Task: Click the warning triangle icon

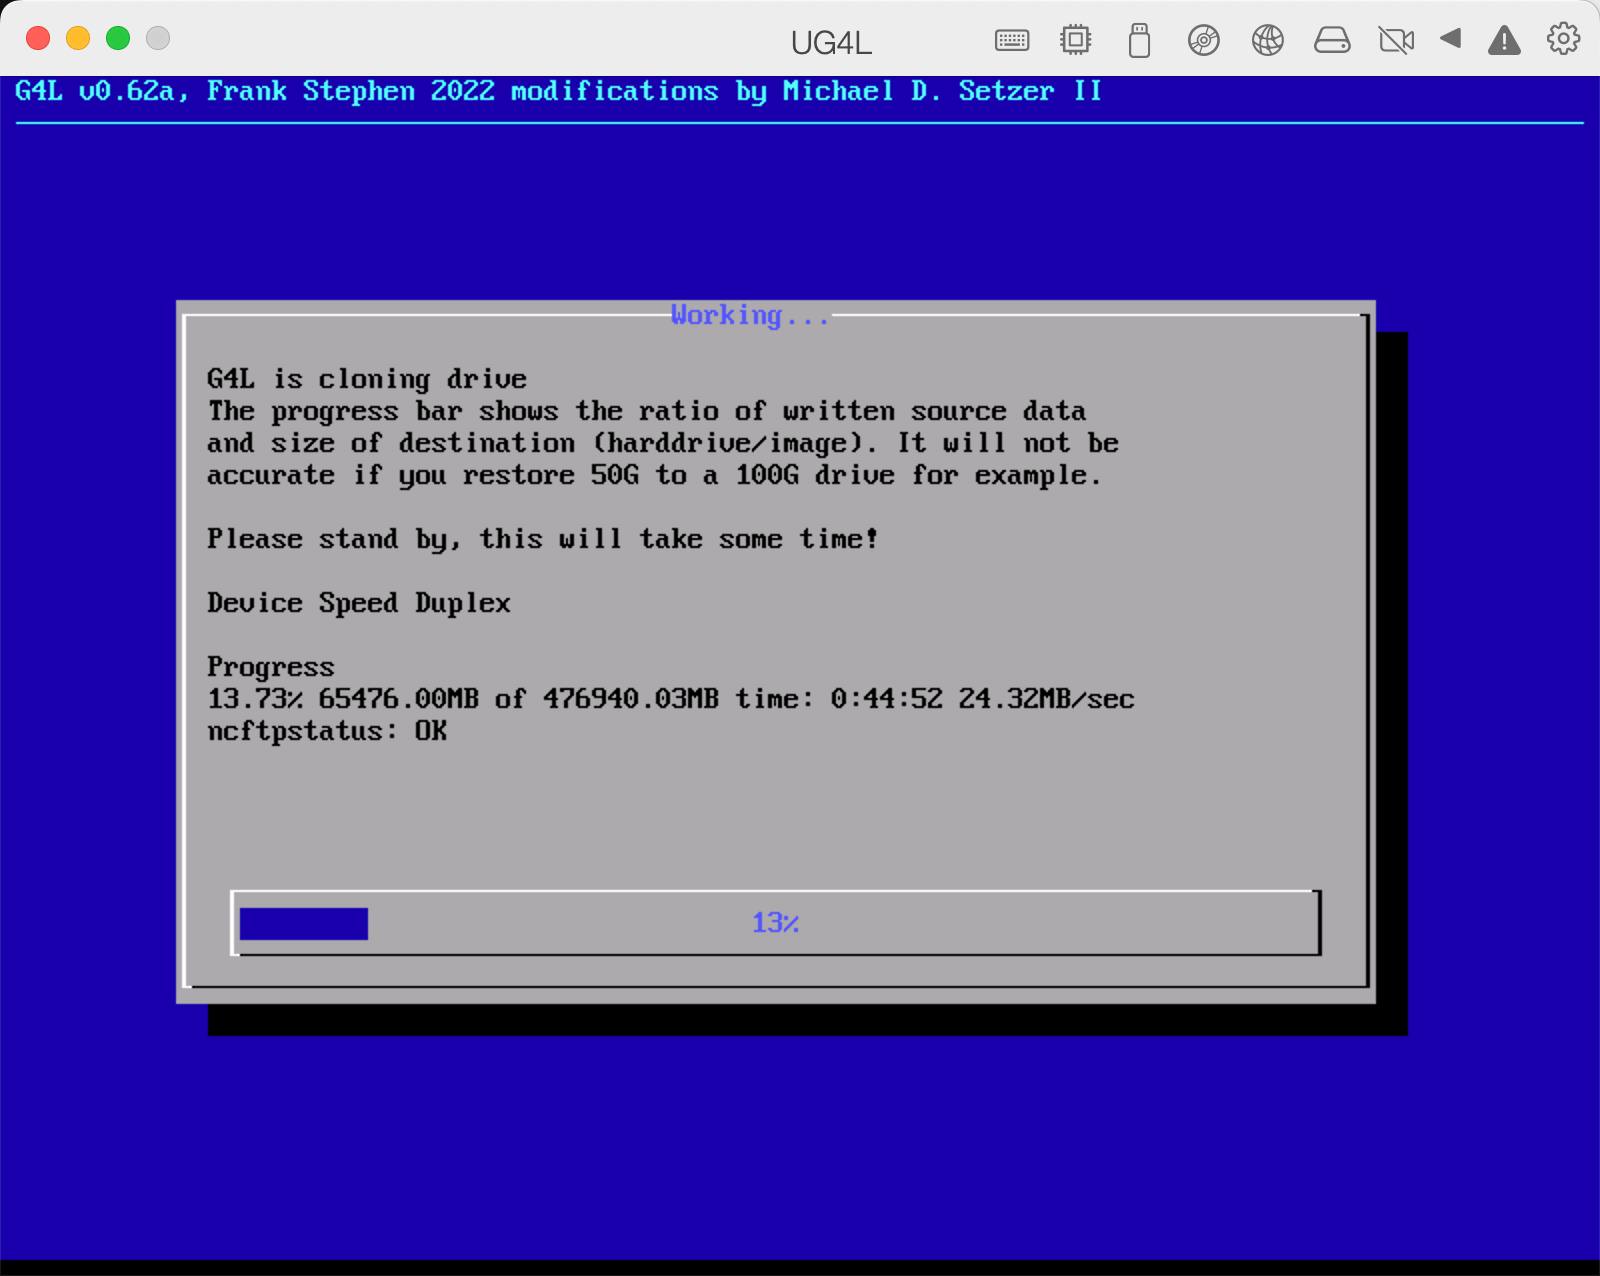Action: [x=1504, y=40]
